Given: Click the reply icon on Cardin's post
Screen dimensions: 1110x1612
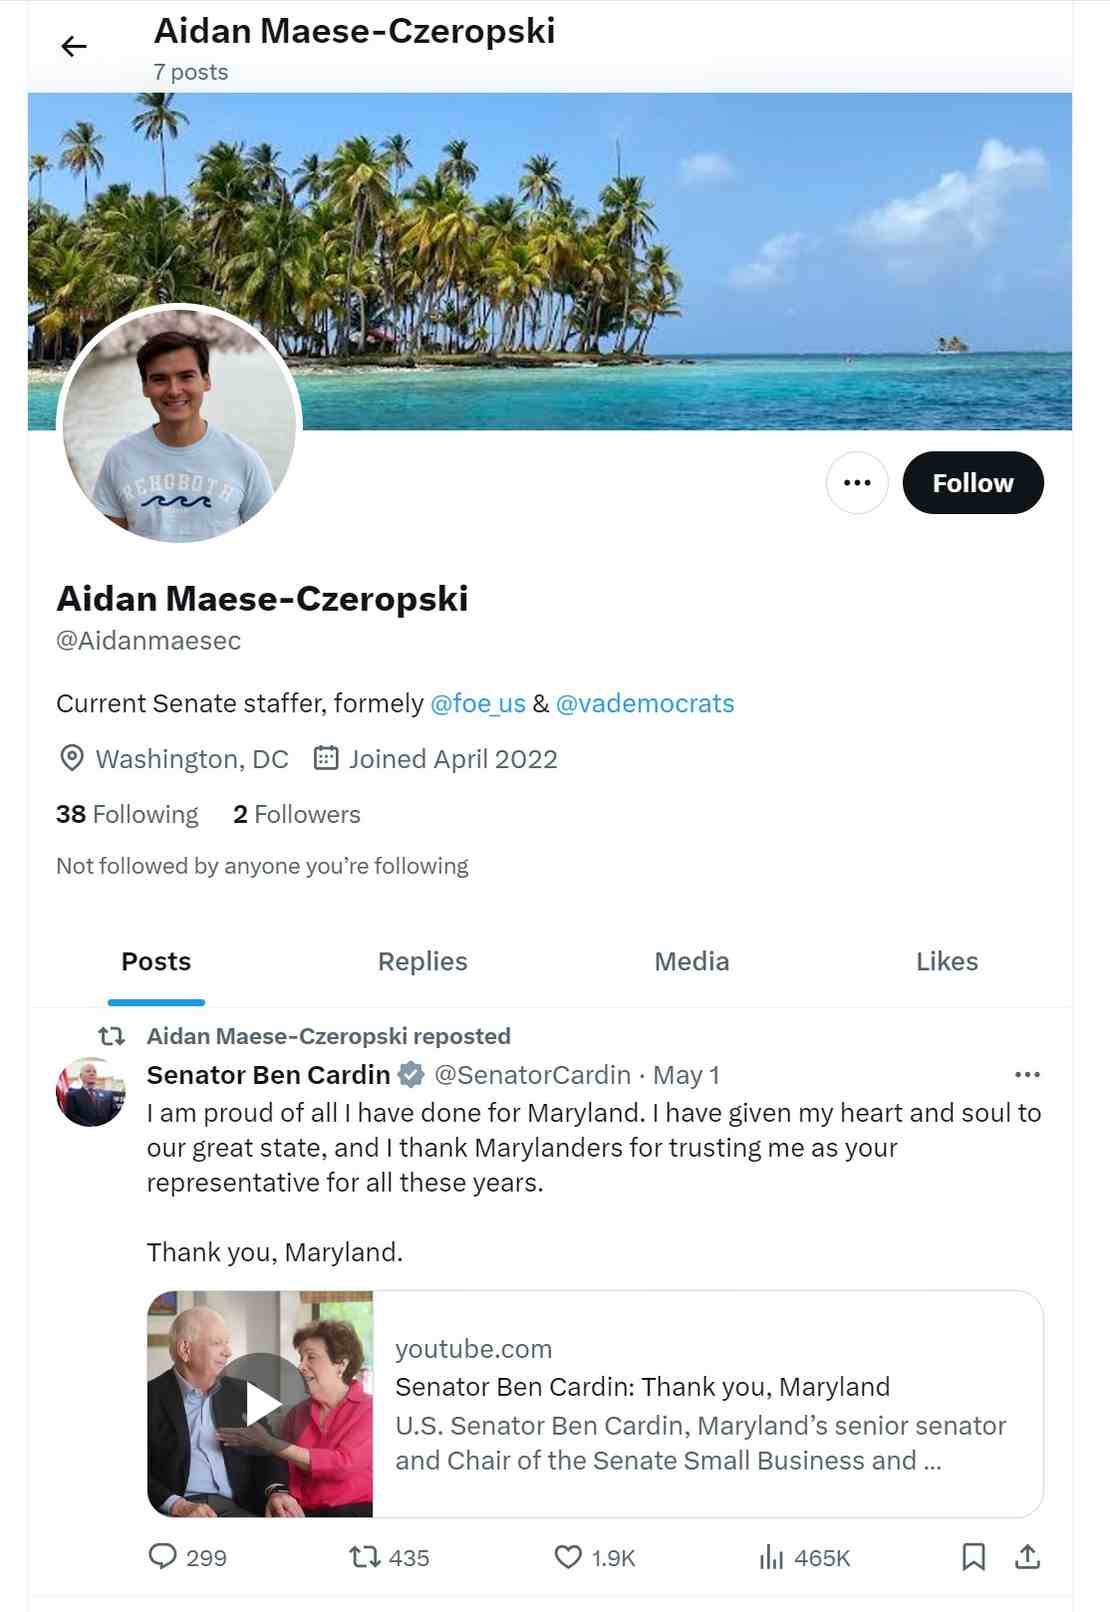Looking at the screenshot, I should click(x=163, y=1557).
